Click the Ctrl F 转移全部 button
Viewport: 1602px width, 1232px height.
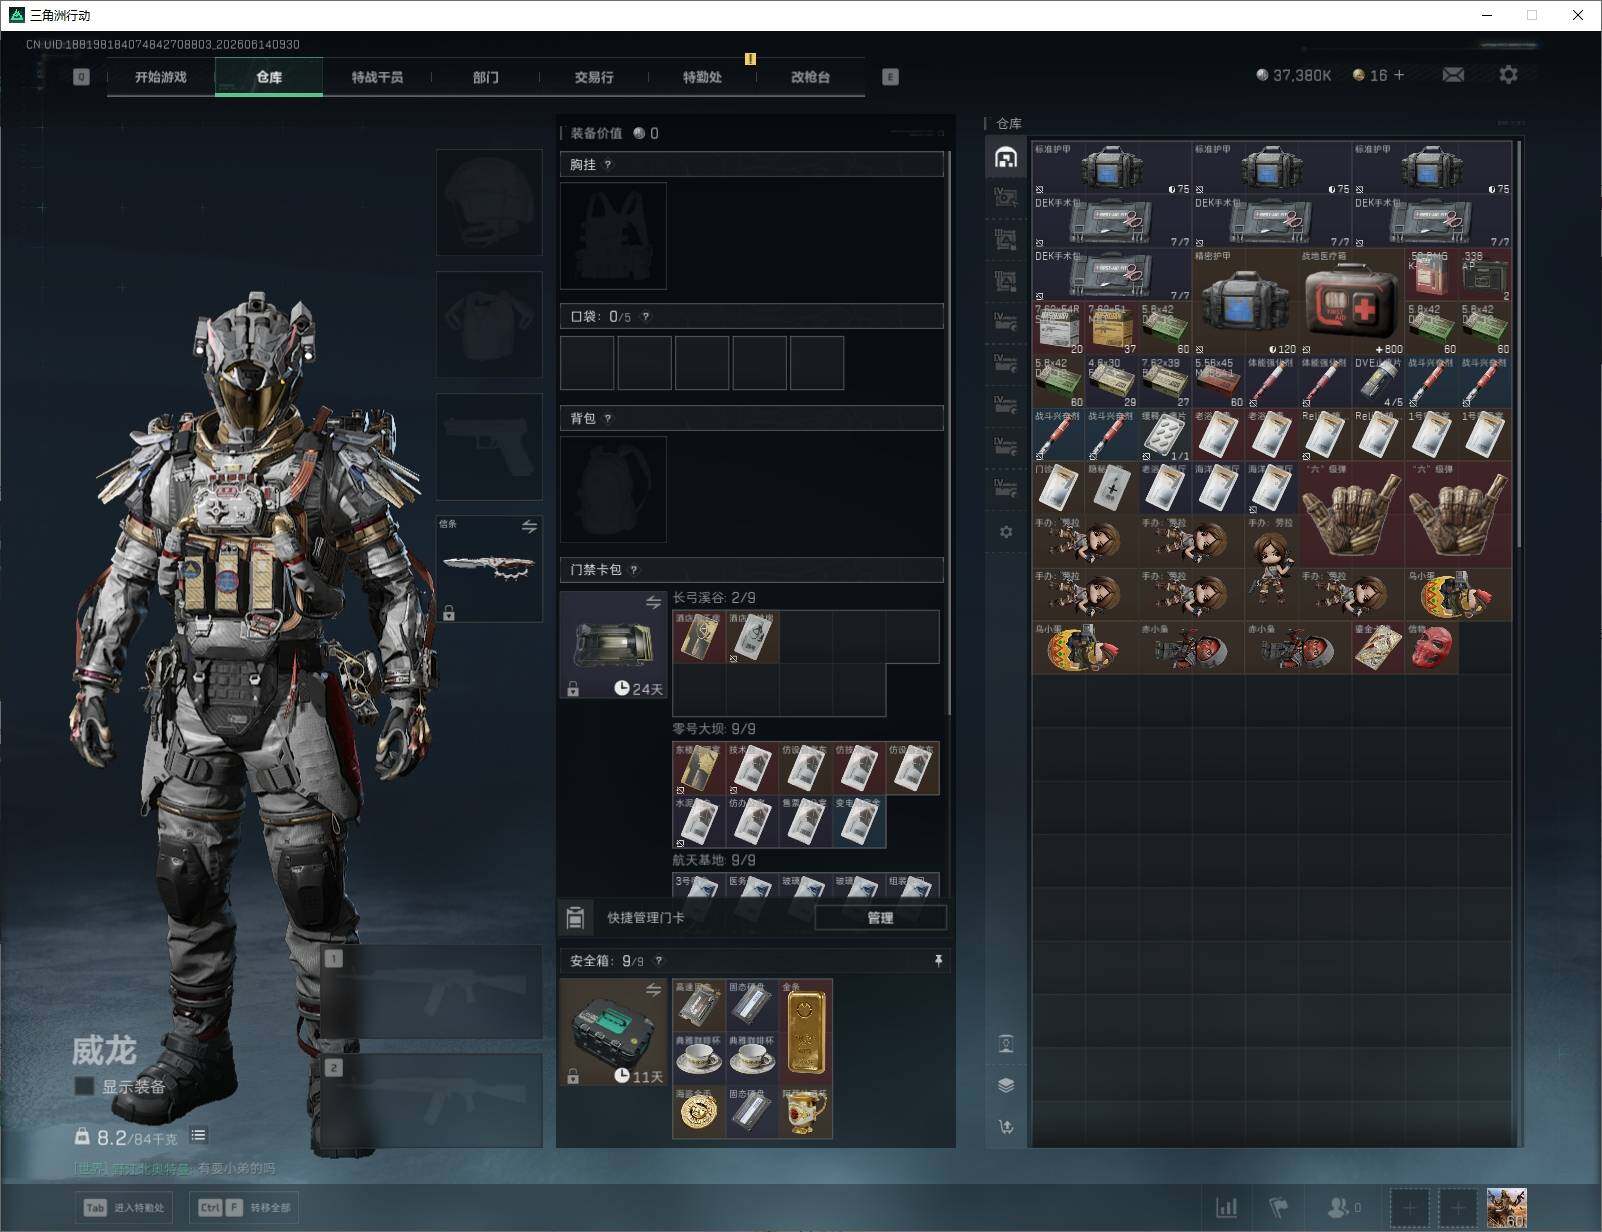click(246, 1208)
